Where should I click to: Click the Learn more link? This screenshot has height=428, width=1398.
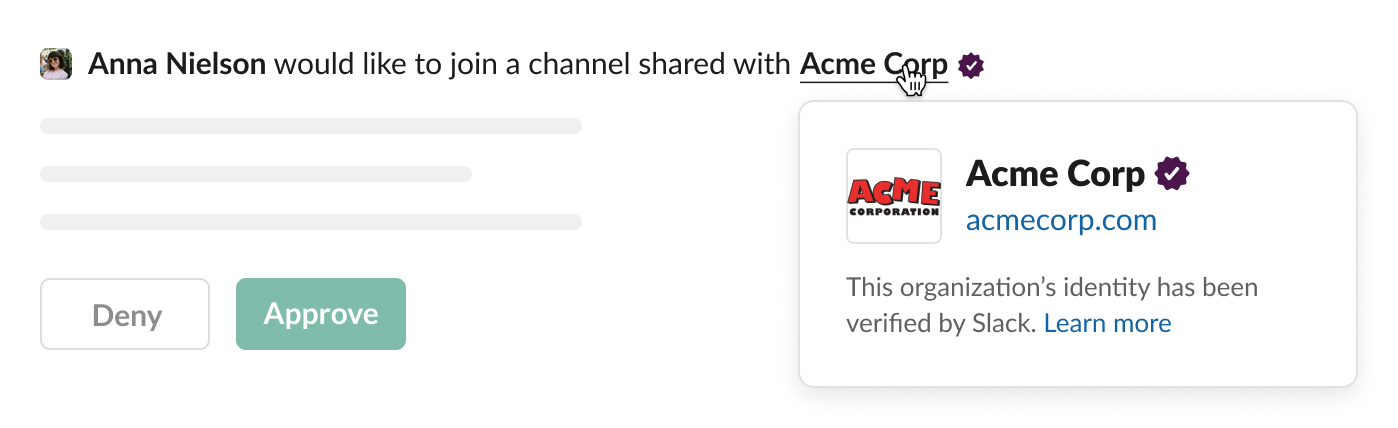tap(1107, 323)
